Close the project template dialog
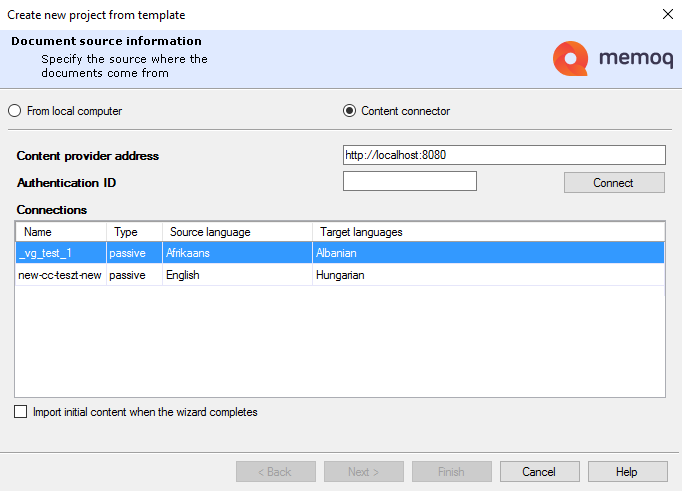Viewport: 682px width, 491px height. (x=667, y=15)
